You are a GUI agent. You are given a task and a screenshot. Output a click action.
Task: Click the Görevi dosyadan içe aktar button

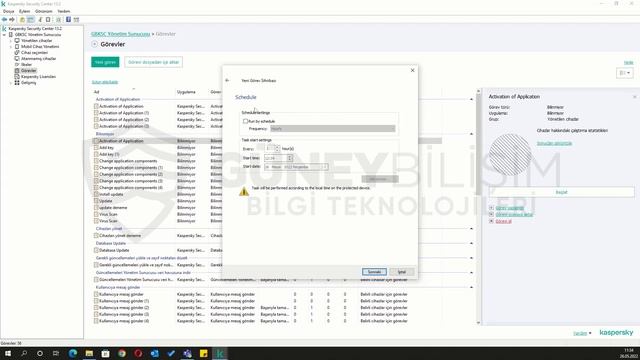(x=153, y=62)
